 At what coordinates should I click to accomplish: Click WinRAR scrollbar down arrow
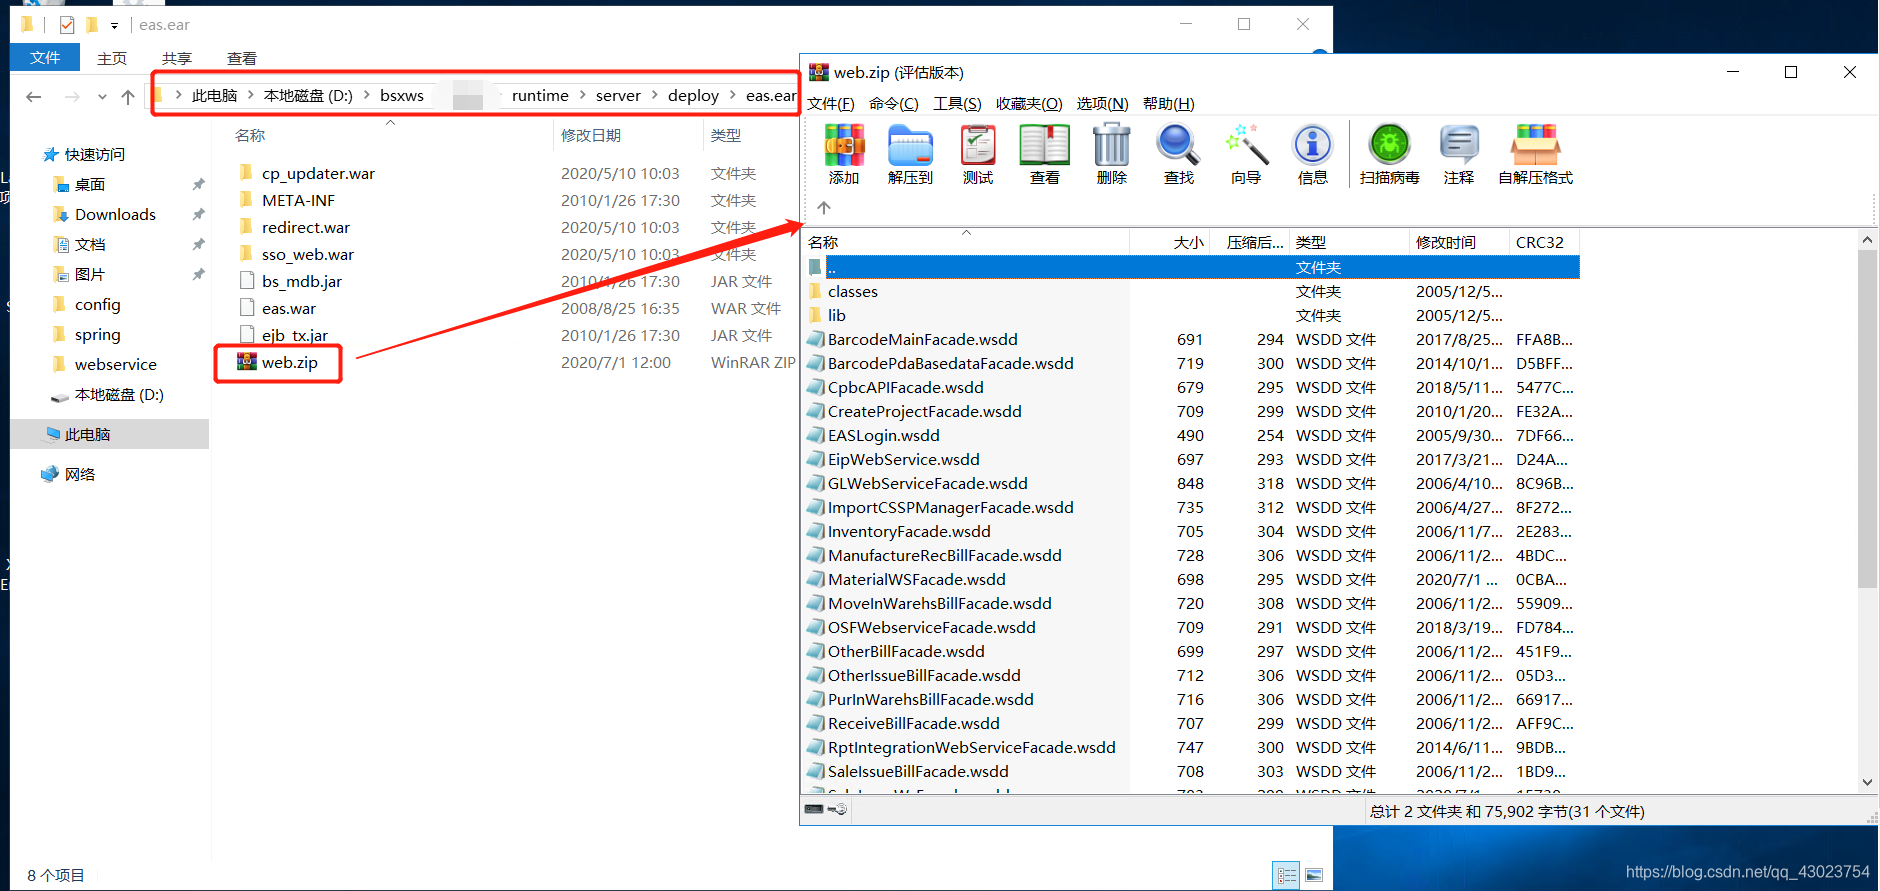(x=1867, y=782)
